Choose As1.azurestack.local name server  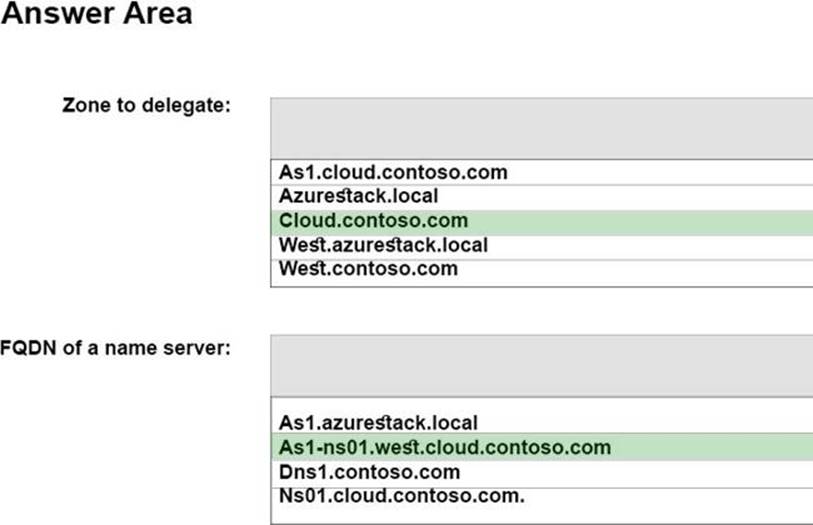[x=378, y=423]
